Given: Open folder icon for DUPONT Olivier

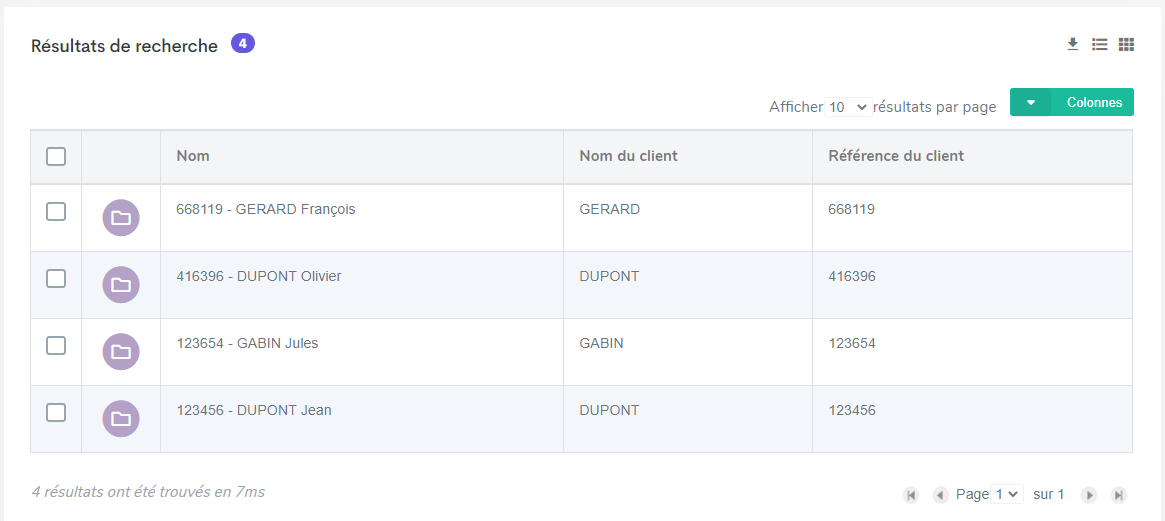Looking at the screenshot, I should (x=121, y=285).
